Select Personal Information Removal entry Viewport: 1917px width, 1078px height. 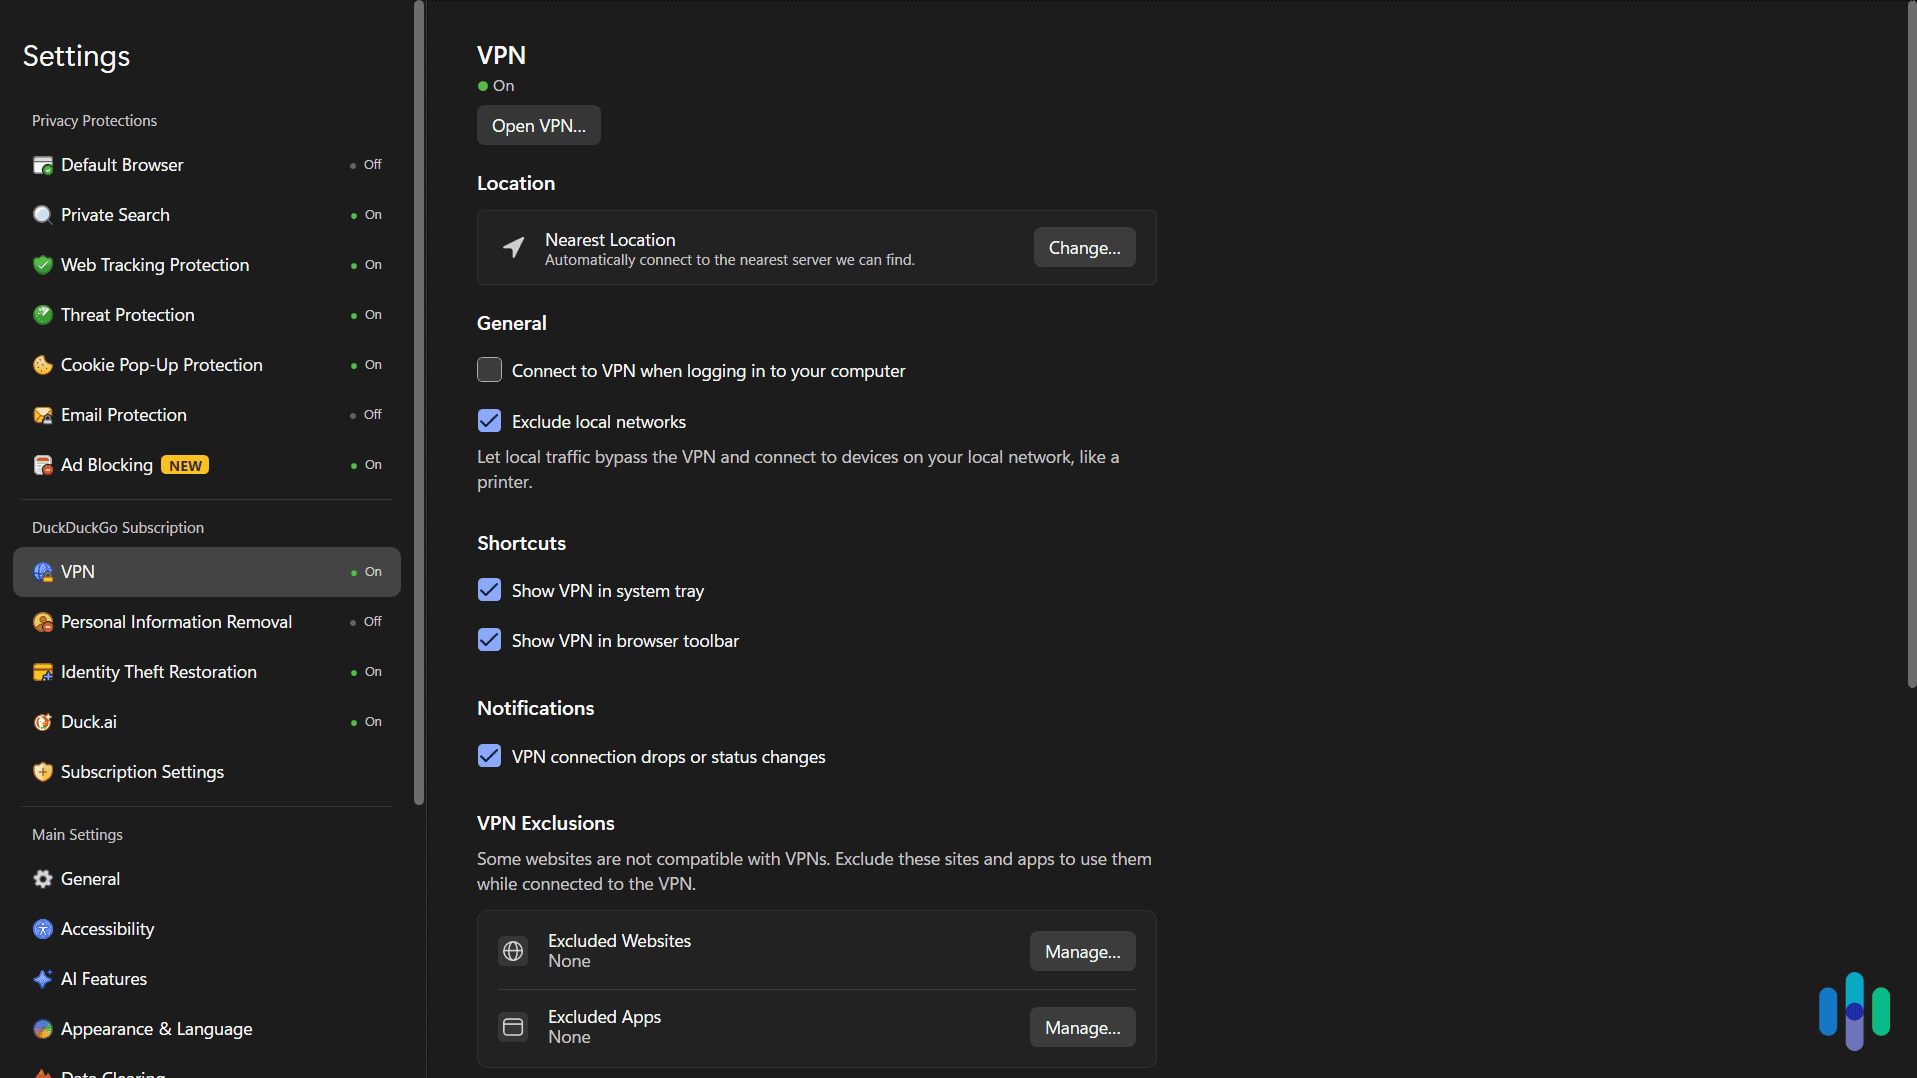click(x=207, y=622)
